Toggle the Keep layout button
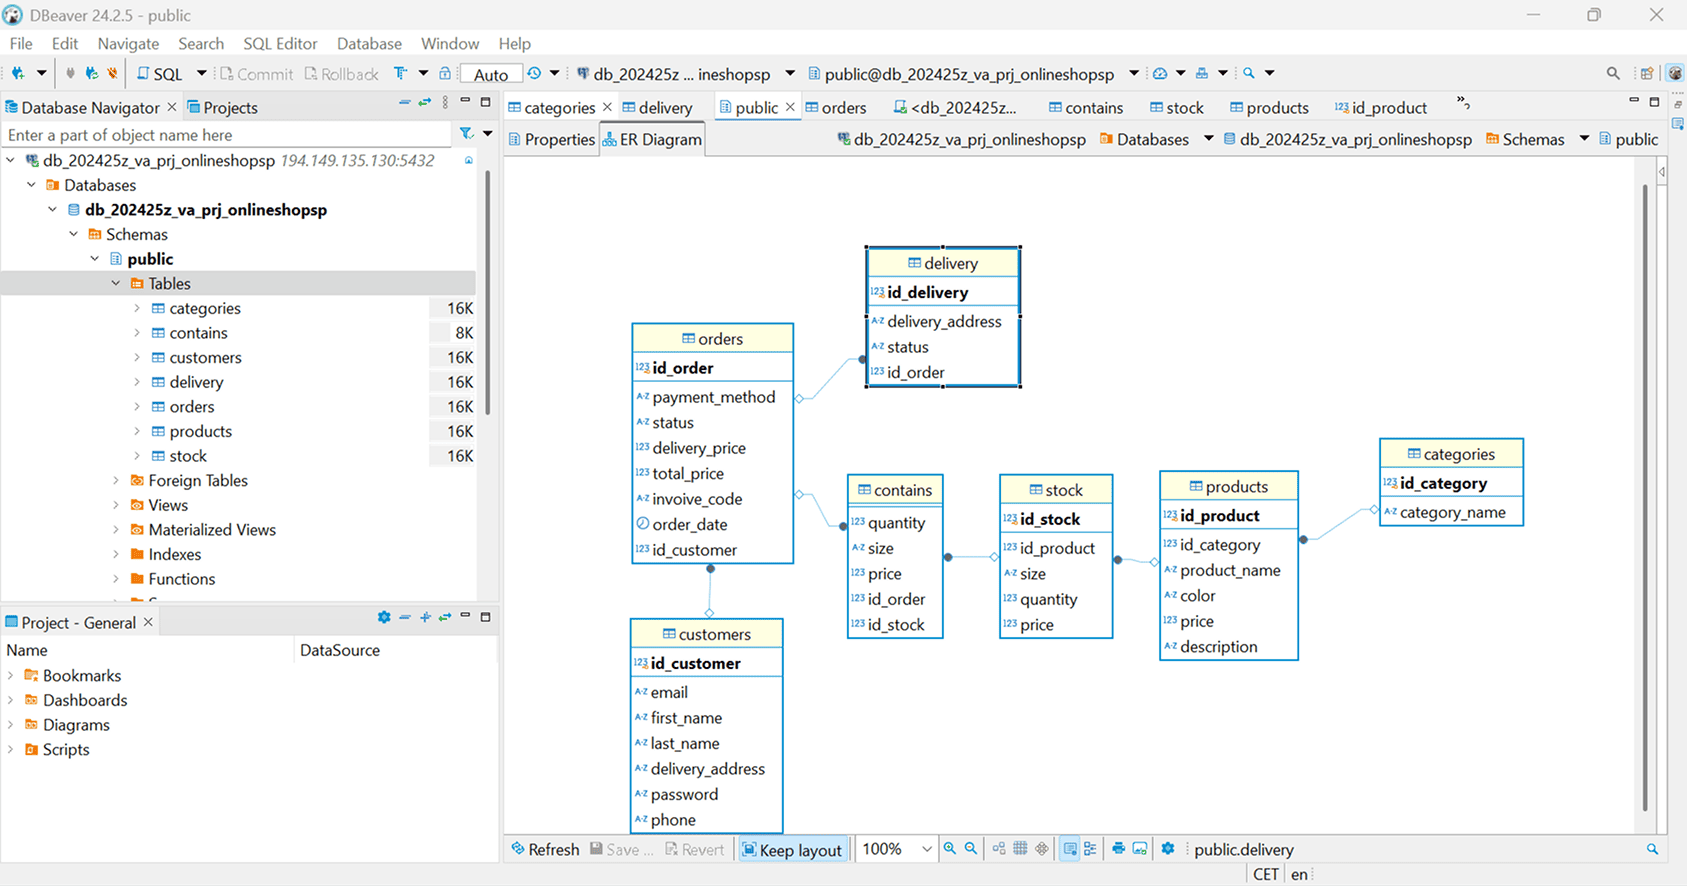This screenshot has width=1687, height=886. [x=791, y=850]
